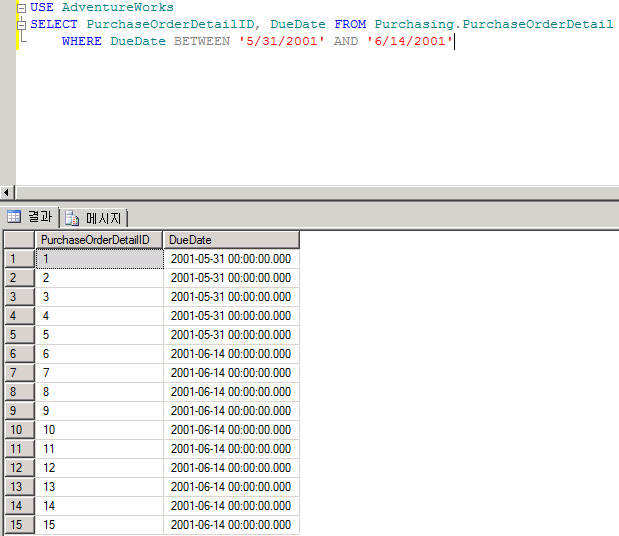The height and width of the screenshot is (536, 619).
Task: Click the FROM keyword in the query
Action: tap(350, 24)
